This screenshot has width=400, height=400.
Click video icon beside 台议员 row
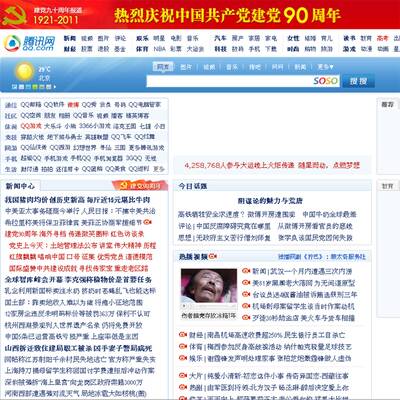point(246,294)
